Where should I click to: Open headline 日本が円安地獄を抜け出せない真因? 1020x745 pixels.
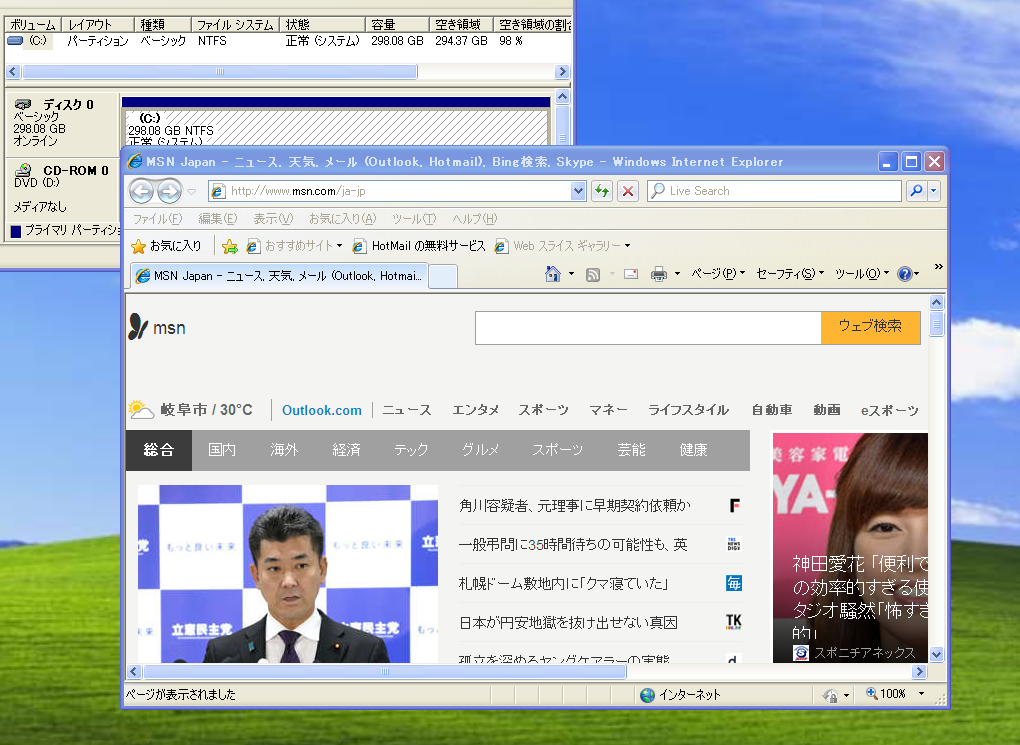click(x=569, y=623)
